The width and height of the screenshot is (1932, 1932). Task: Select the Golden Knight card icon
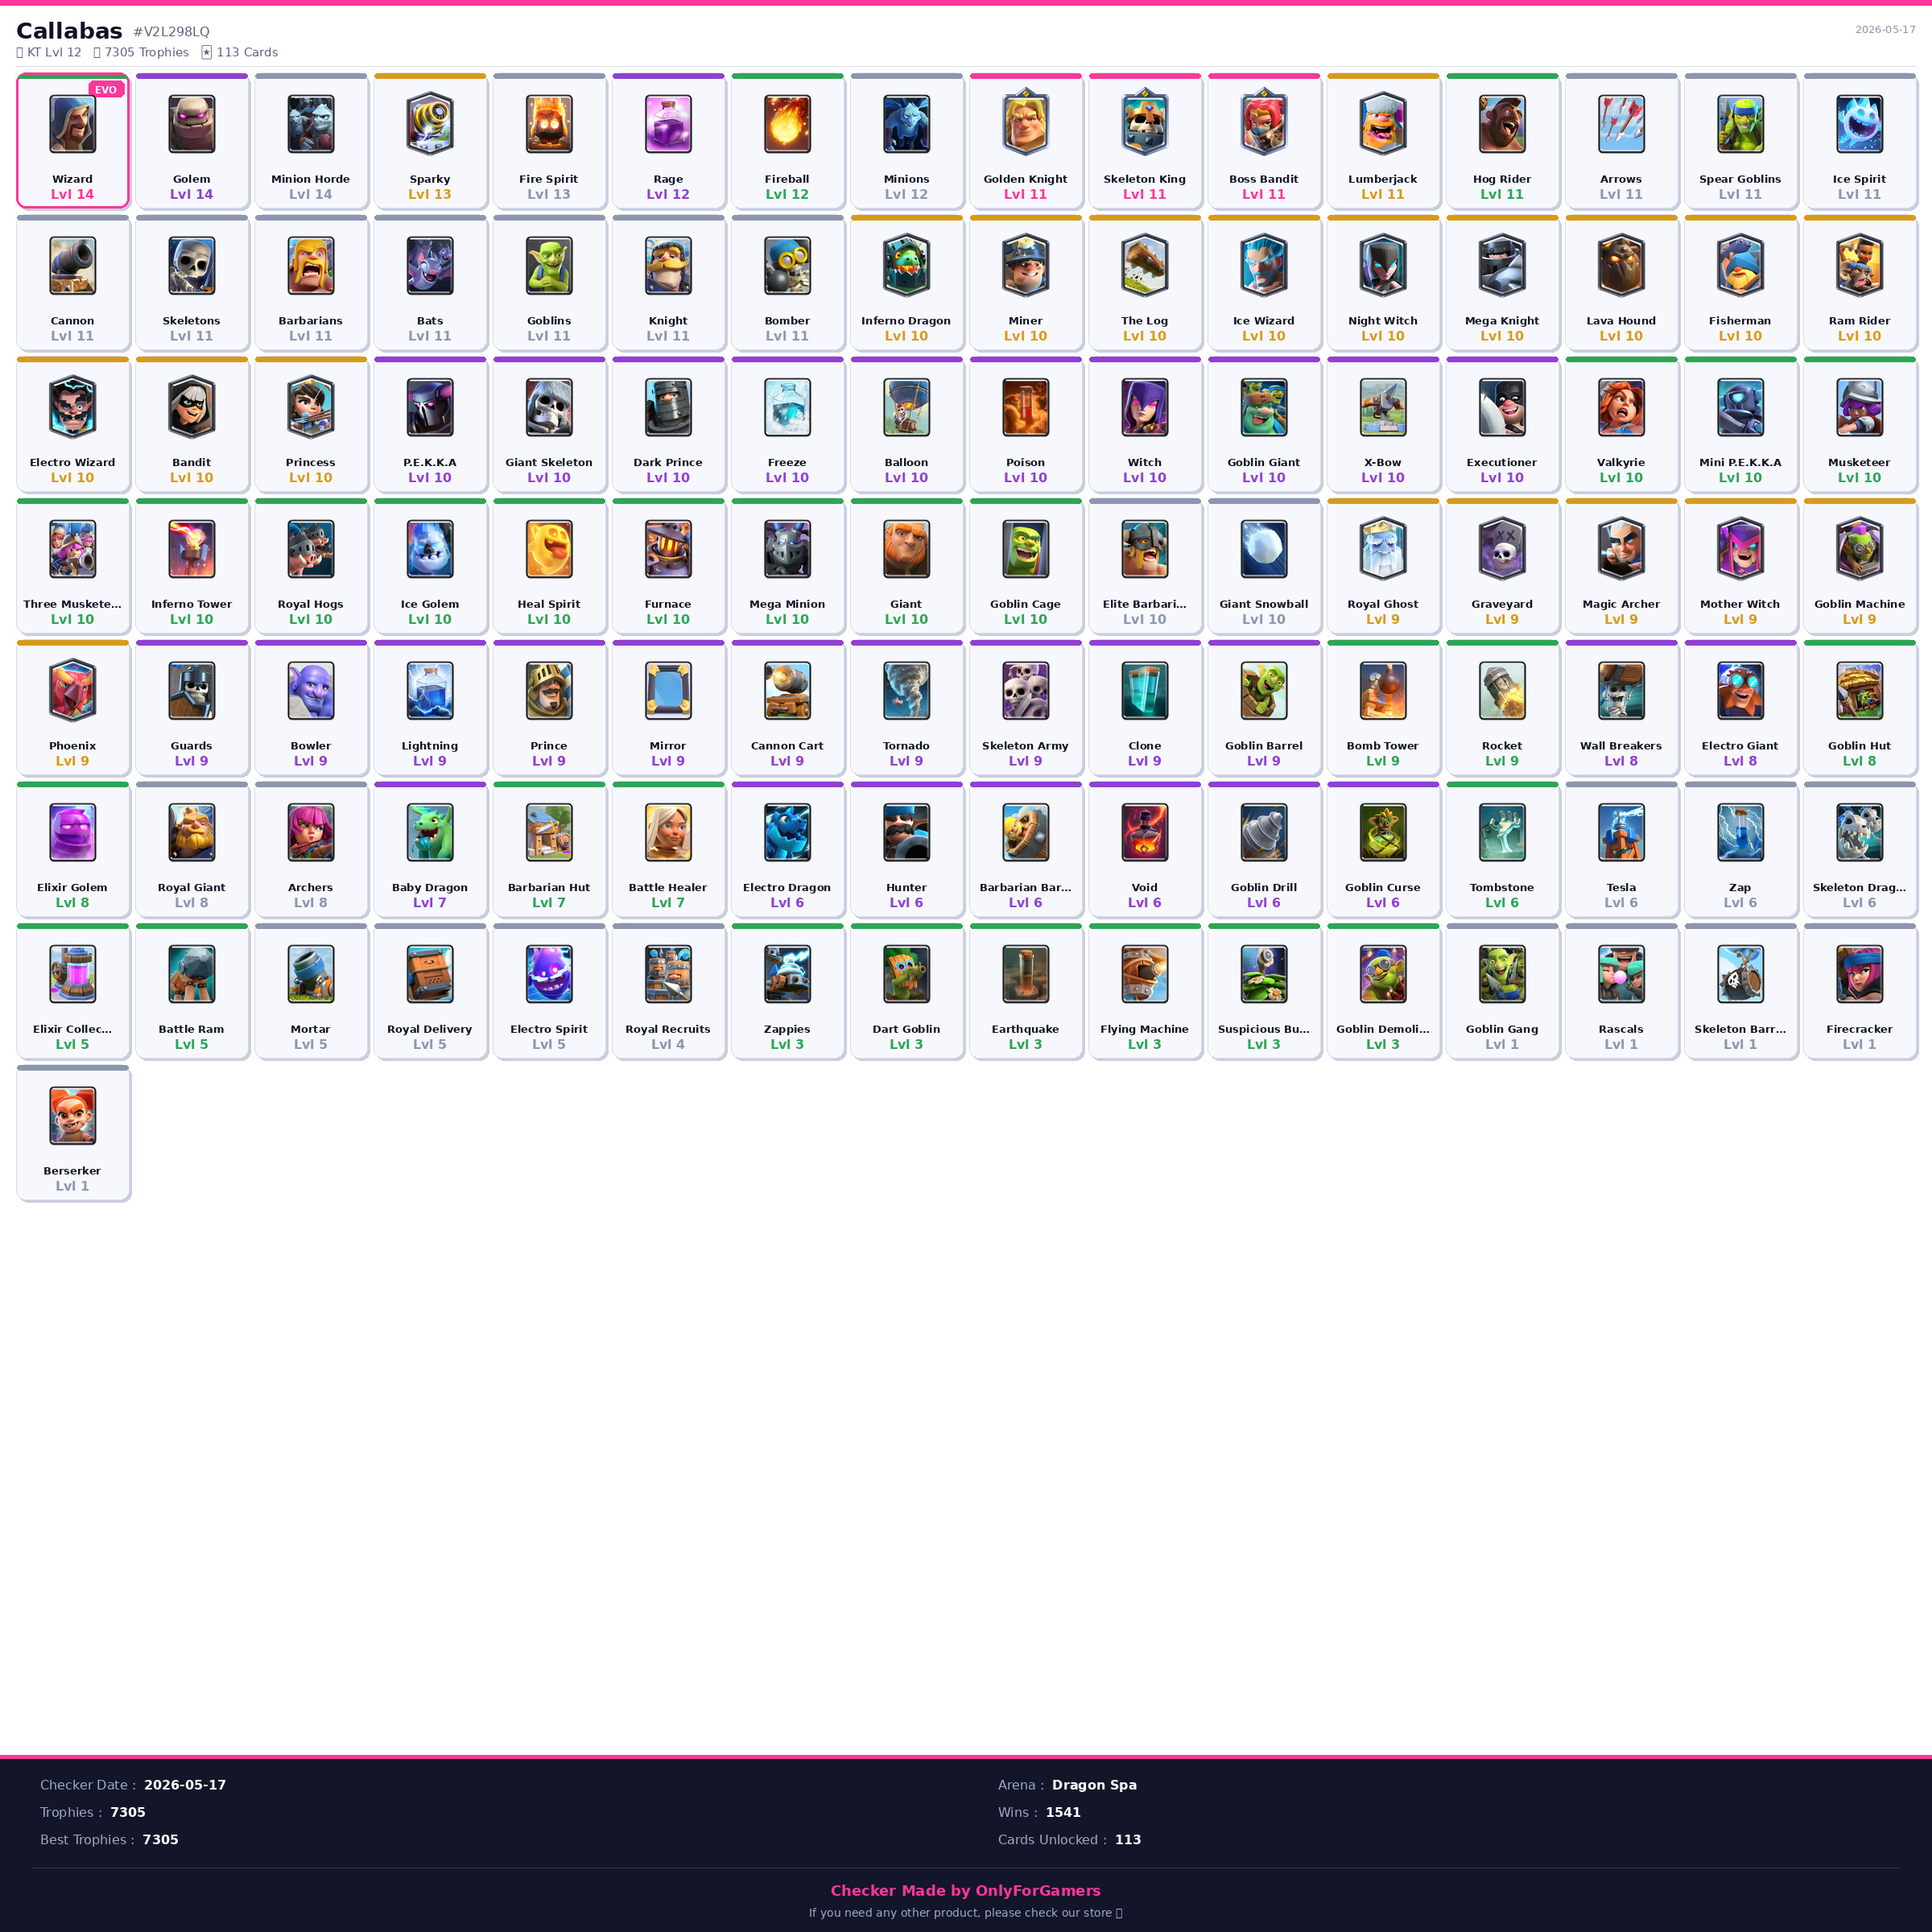click(1025, 124)
